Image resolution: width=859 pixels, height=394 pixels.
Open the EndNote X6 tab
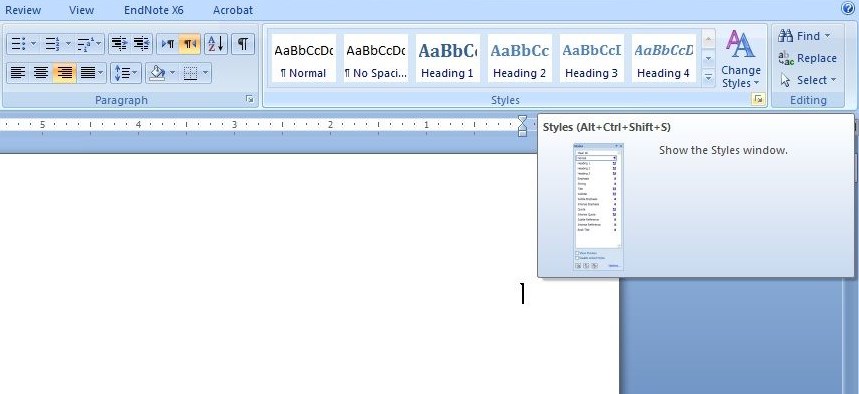(x=154, y=10)
